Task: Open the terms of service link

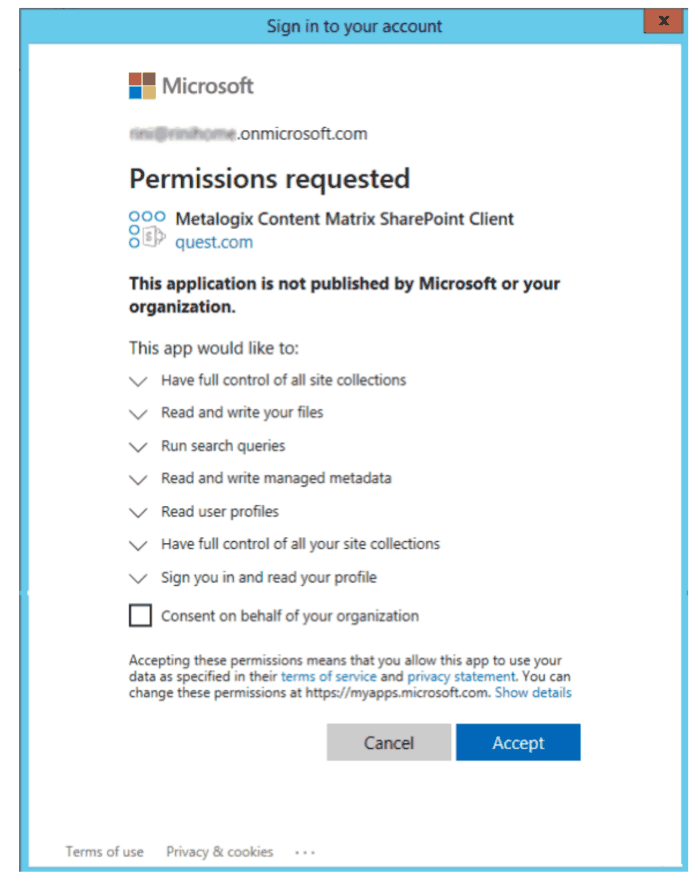Action: tap(328, 676)
